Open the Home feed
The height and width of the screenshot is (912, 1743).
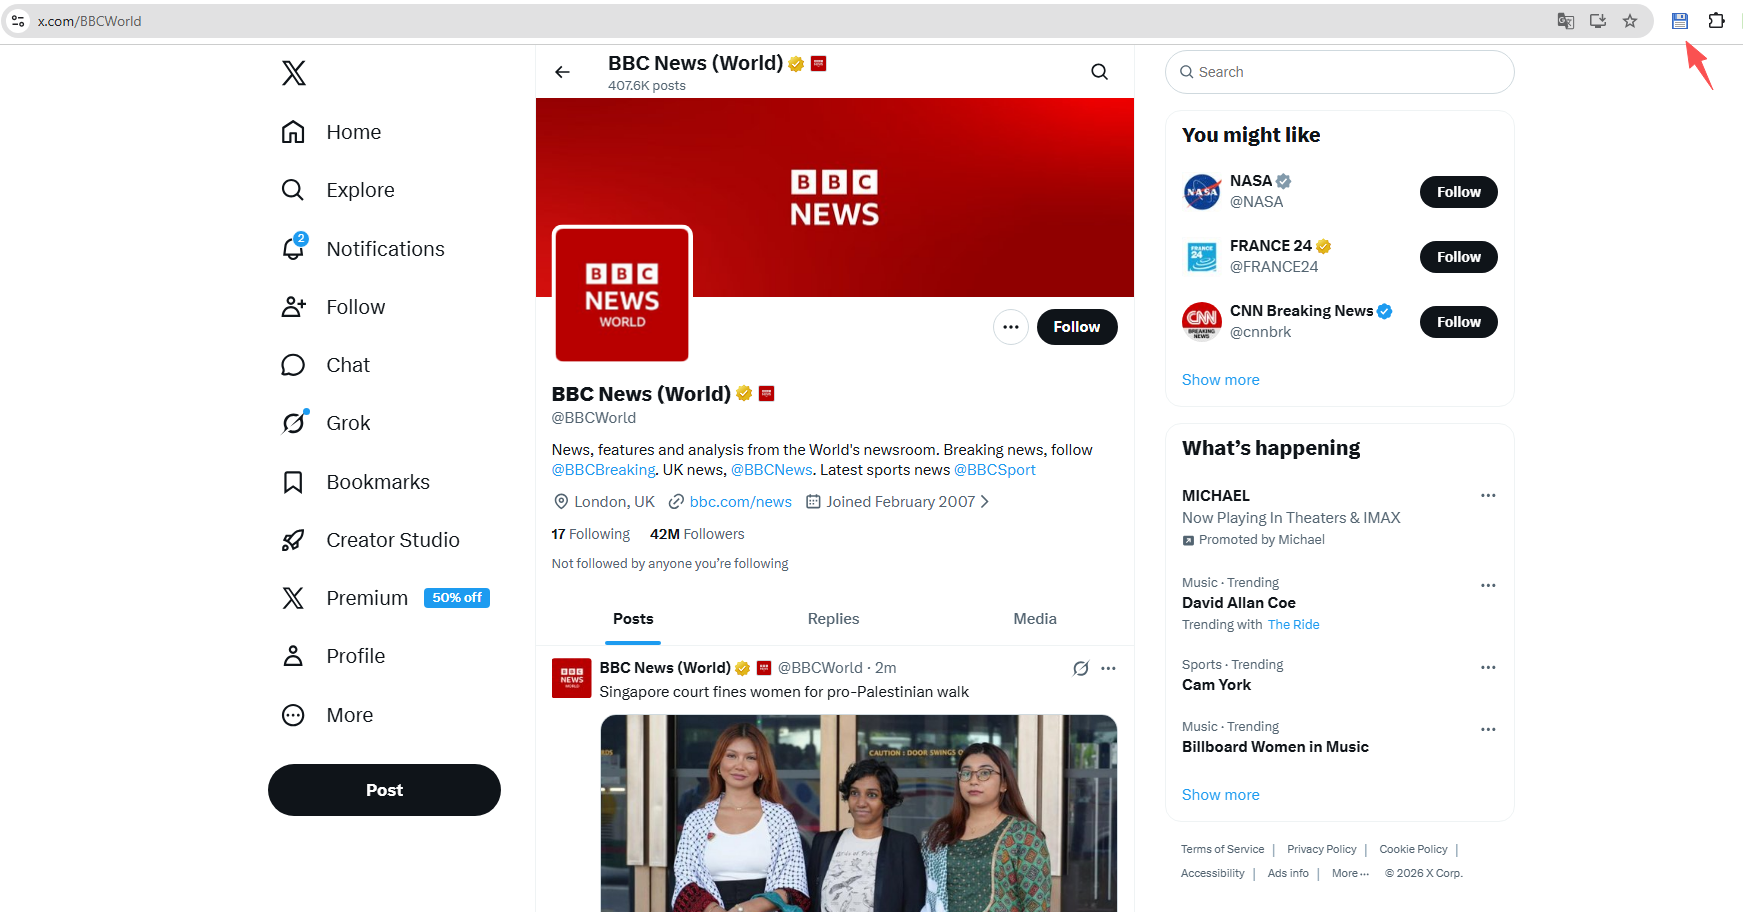pos(332,132)
